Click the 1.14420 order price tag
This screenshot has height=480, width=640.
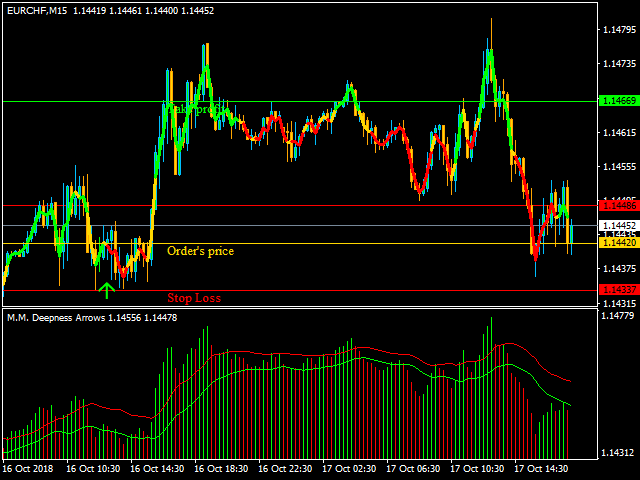coord(619,243)
